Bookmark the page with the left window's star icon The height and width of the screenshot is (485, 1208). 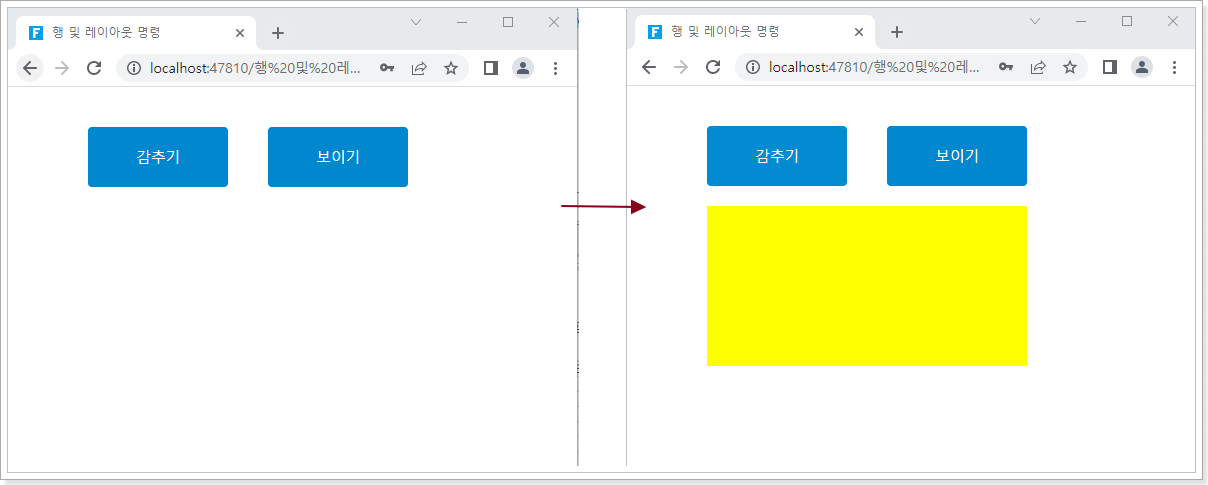click(451, 68)
